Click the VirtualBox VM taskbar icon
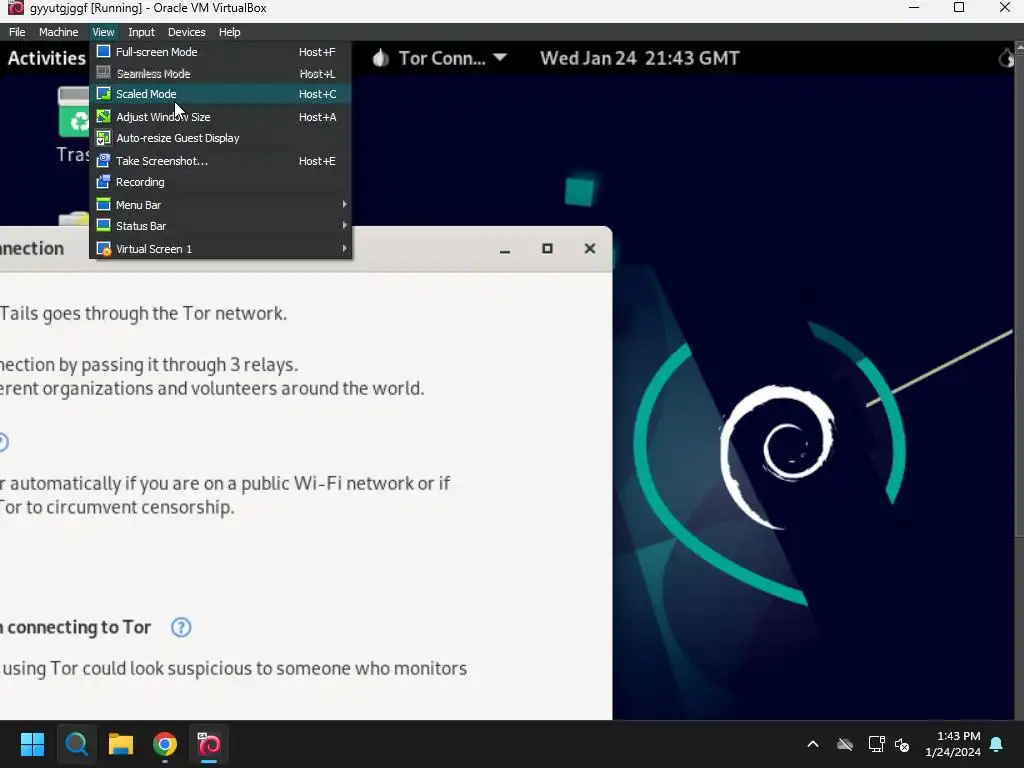 pos(209,744)
